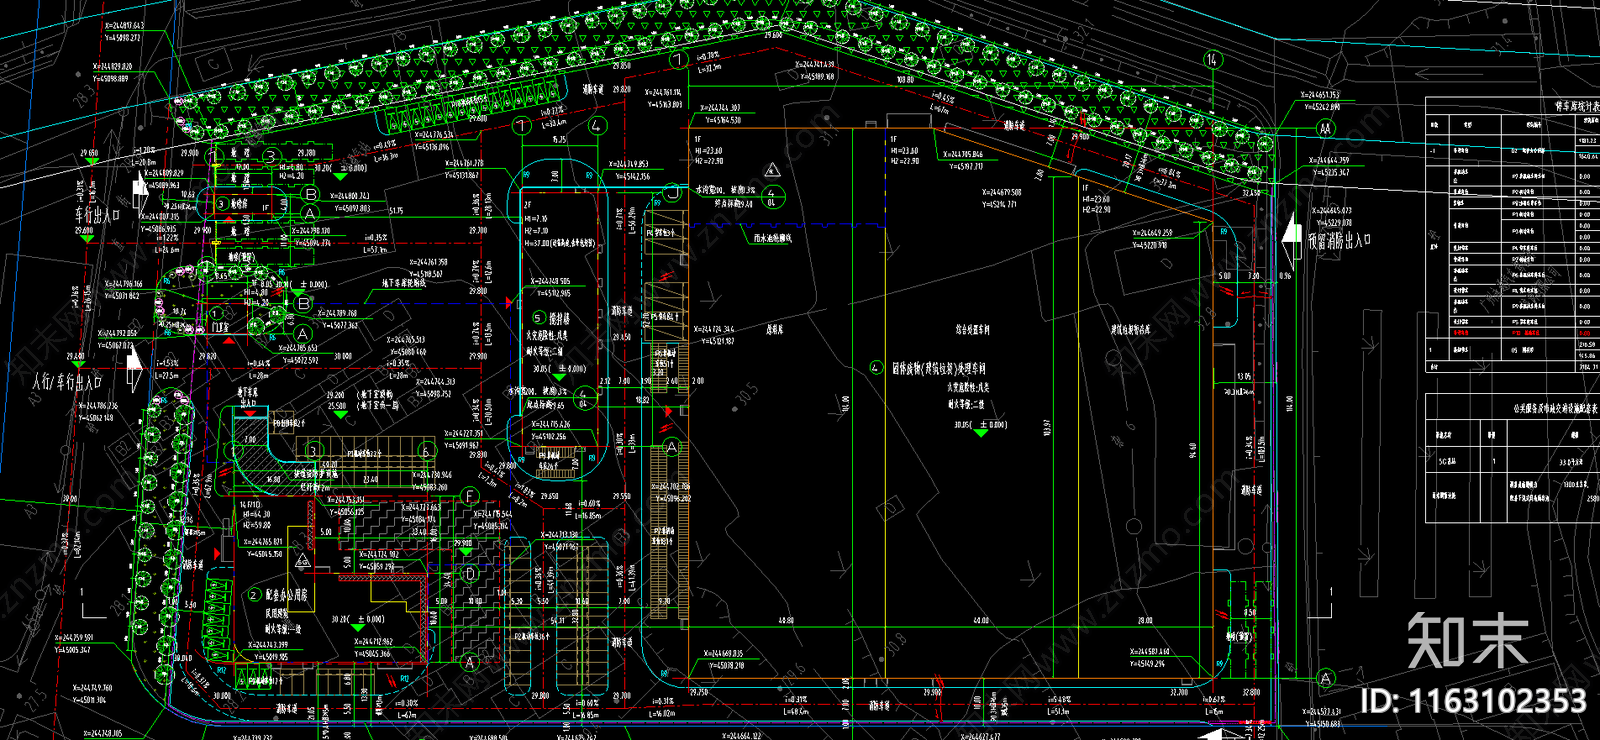Click grid axis bubble 'AA'

pos(1325,128)
